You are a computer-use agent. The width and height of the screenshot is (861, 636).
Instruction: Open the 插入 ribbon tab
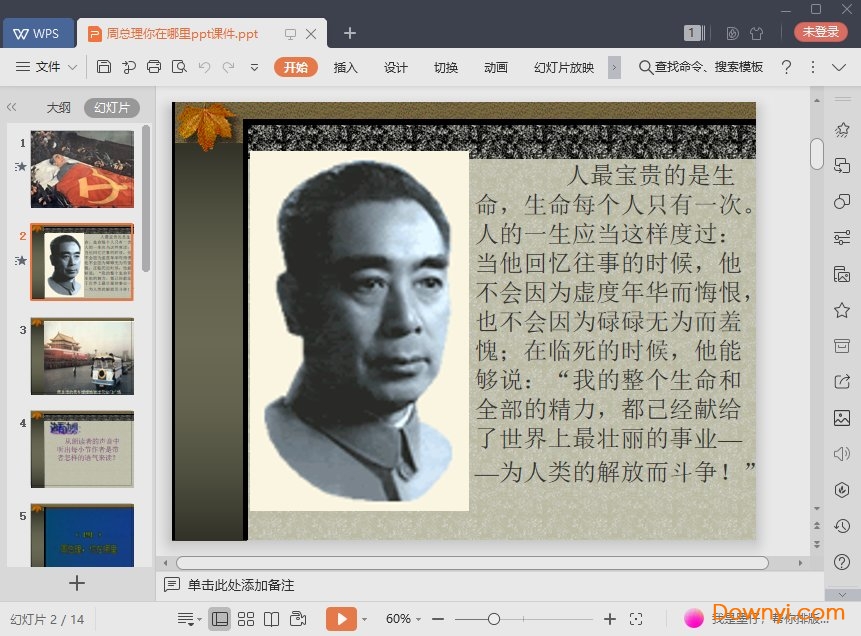(345, 67)
